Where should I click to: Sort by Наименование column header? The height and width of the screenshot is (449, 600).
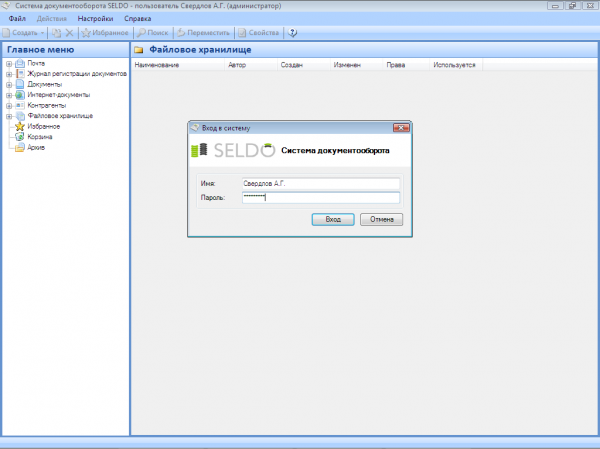(178, 65)
